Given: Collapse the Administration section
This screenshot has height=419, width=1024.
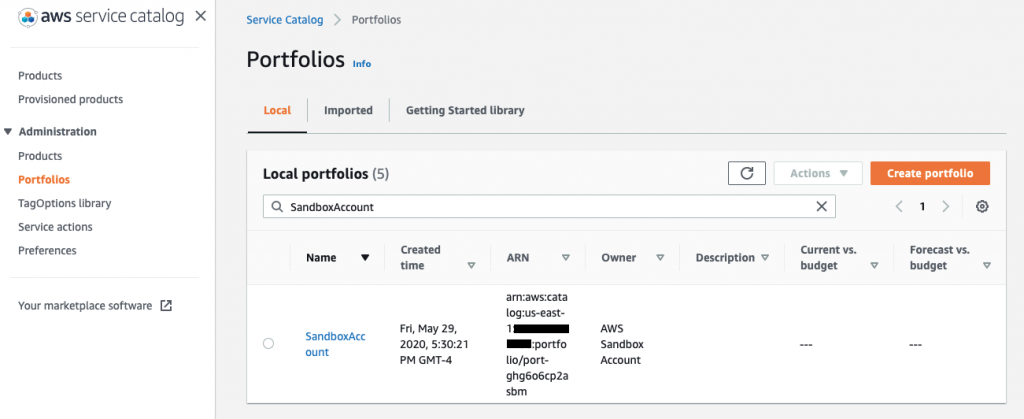Looking at the screenshot, I should pos(9,132).
